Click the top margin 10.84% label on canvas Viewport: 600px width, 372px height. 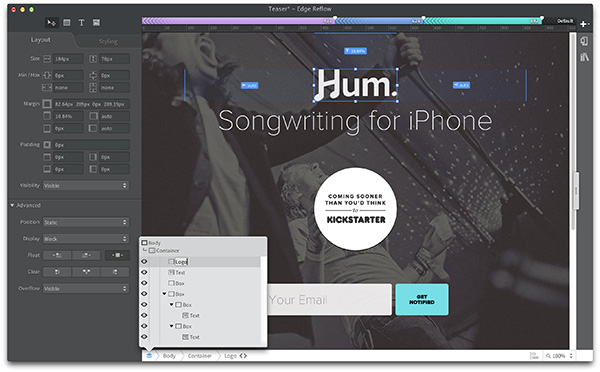(355, 51)
